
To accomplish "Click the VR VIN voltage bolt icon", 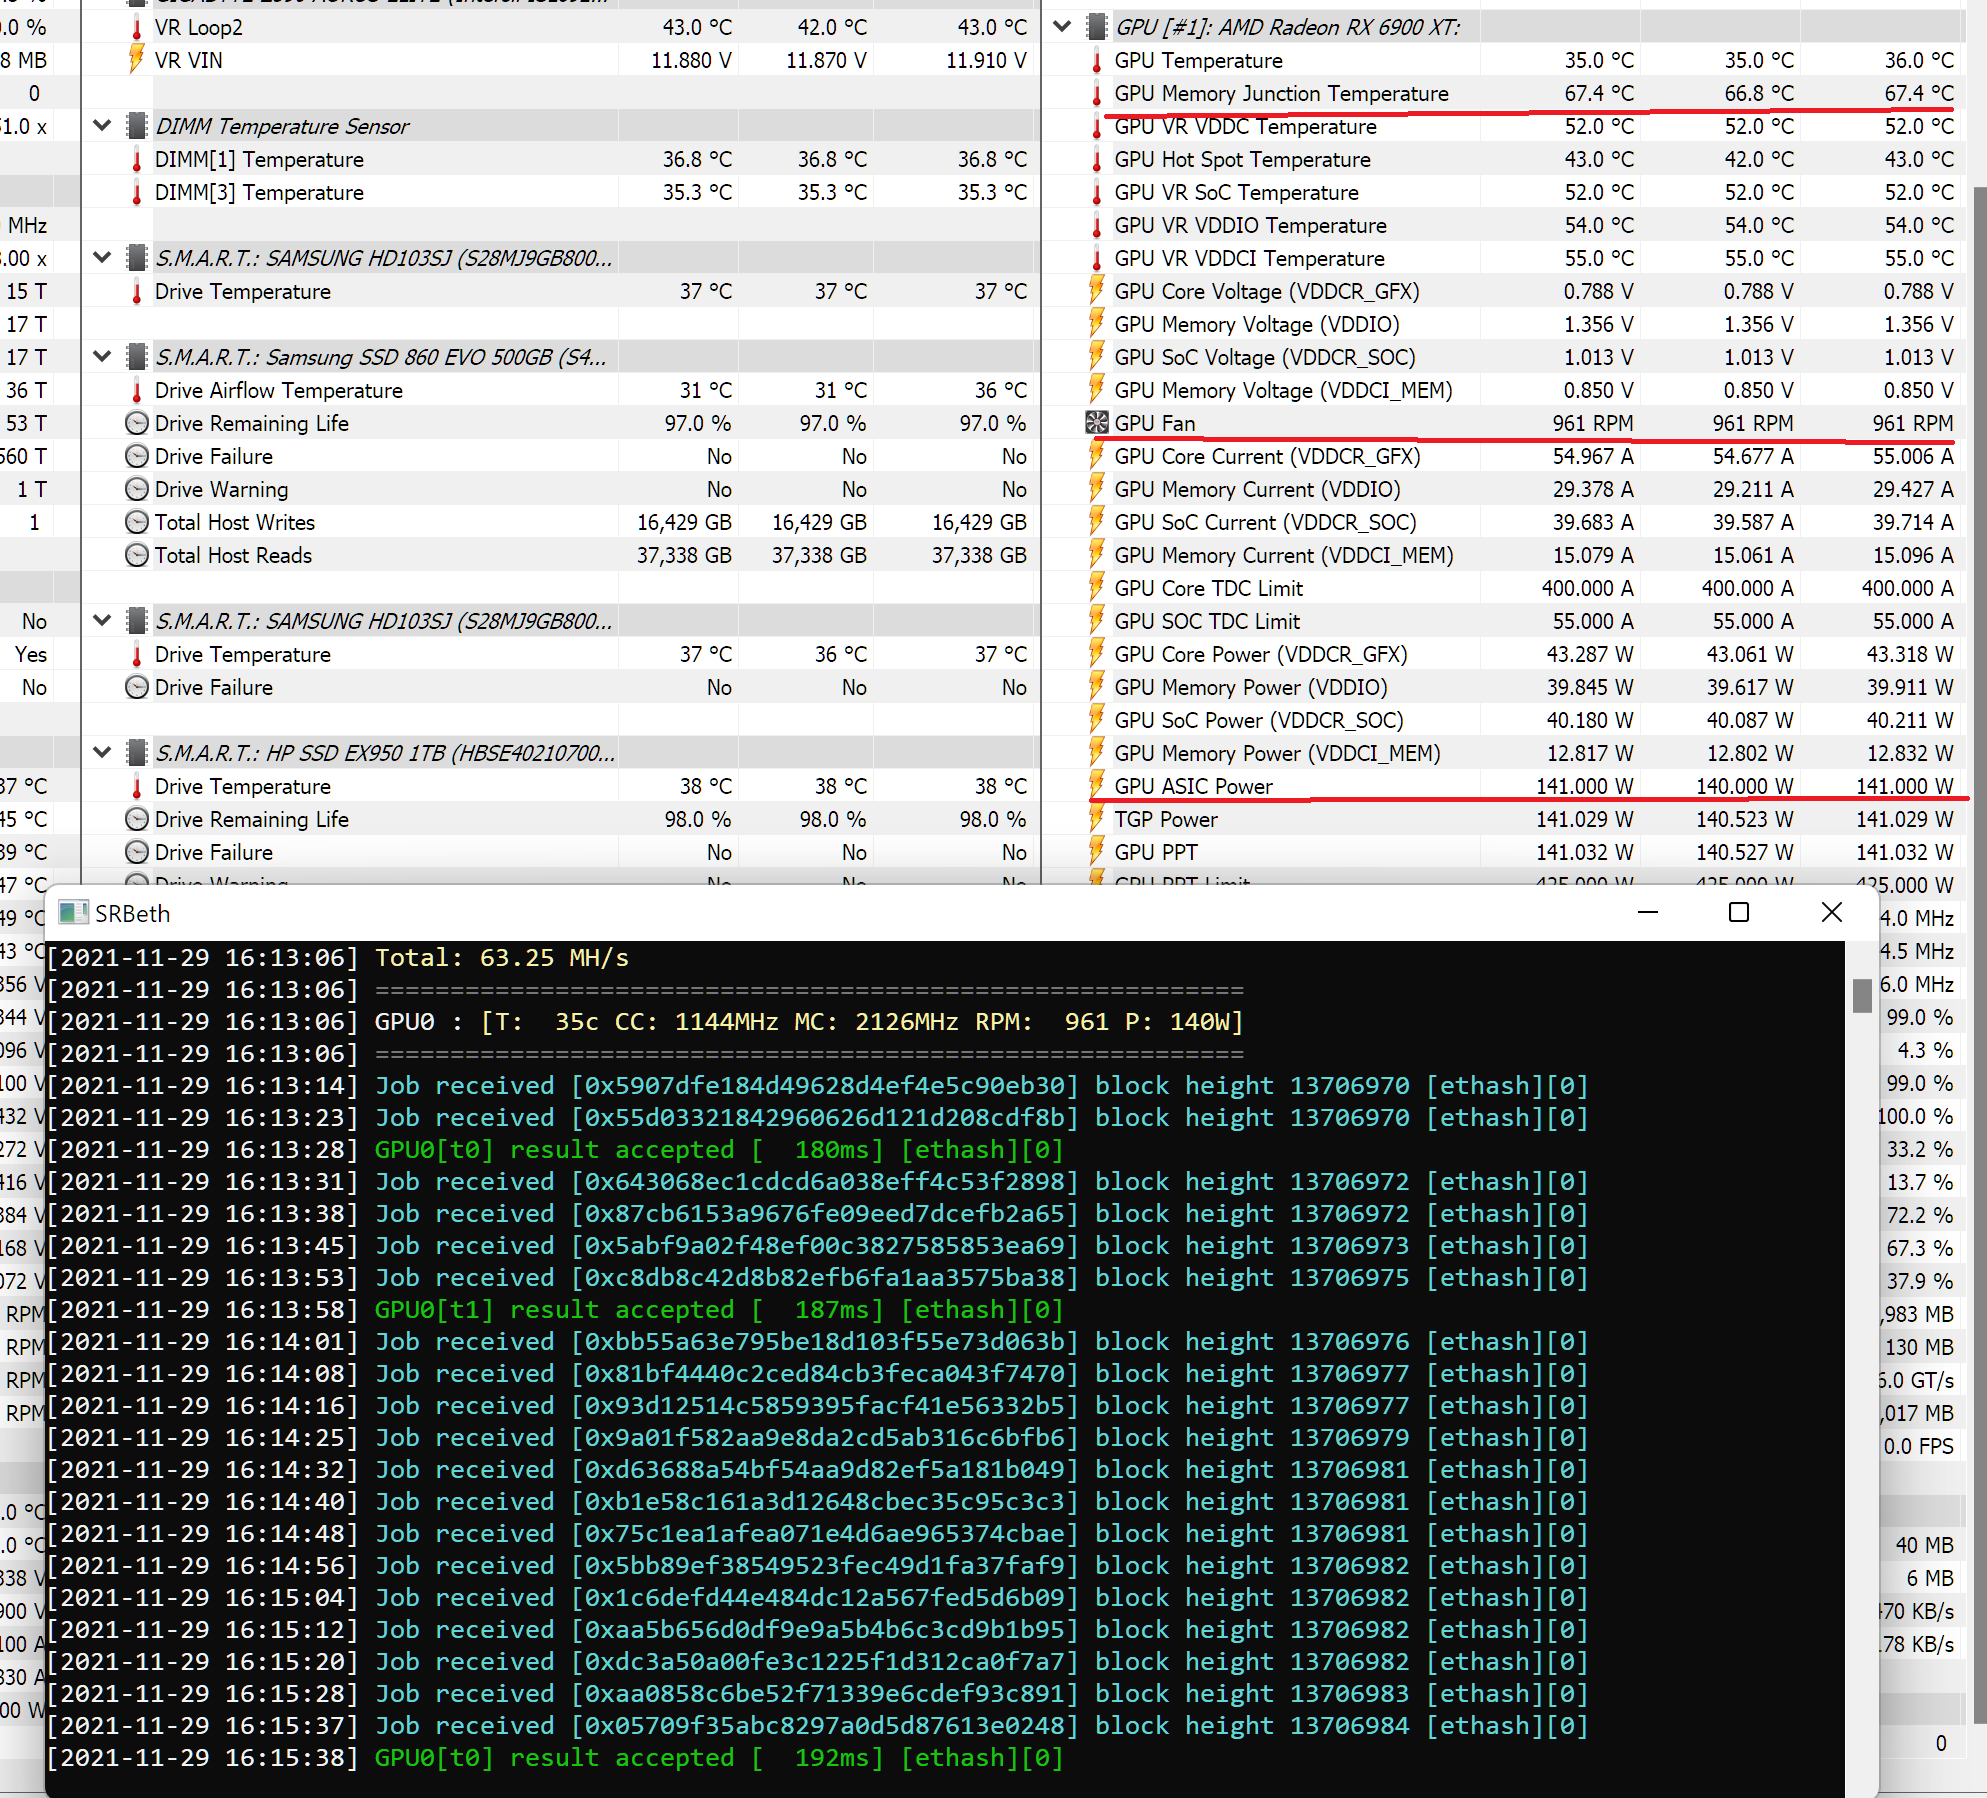I will [137, 60].
